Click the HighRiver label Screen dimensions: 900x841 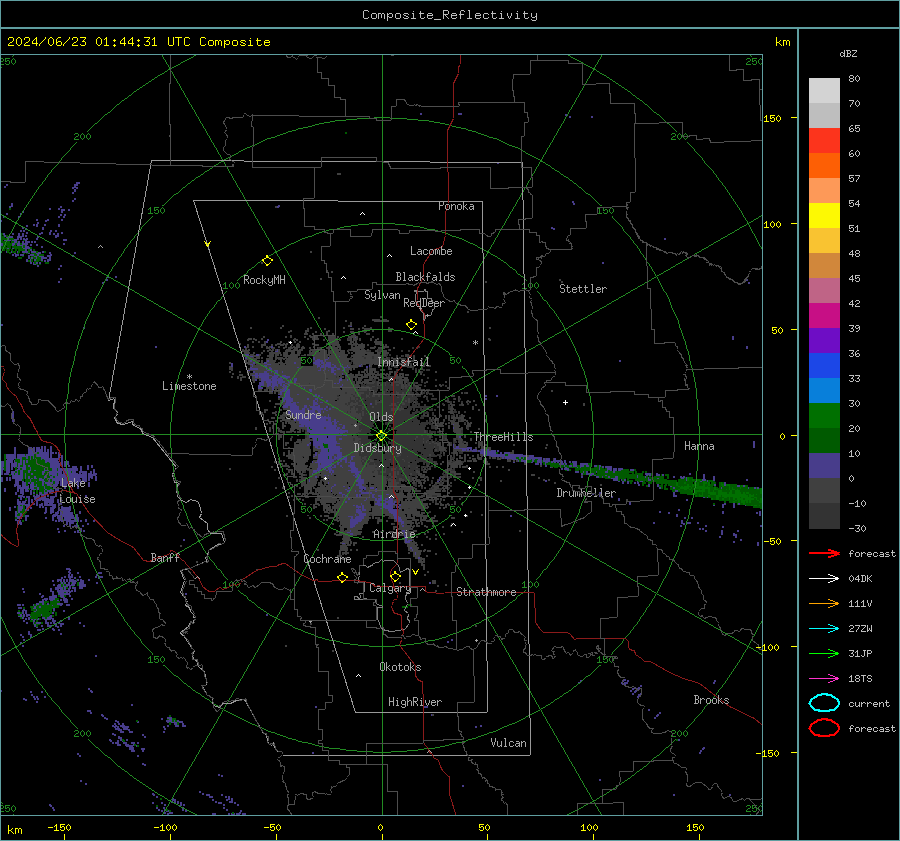coord(415,702)
